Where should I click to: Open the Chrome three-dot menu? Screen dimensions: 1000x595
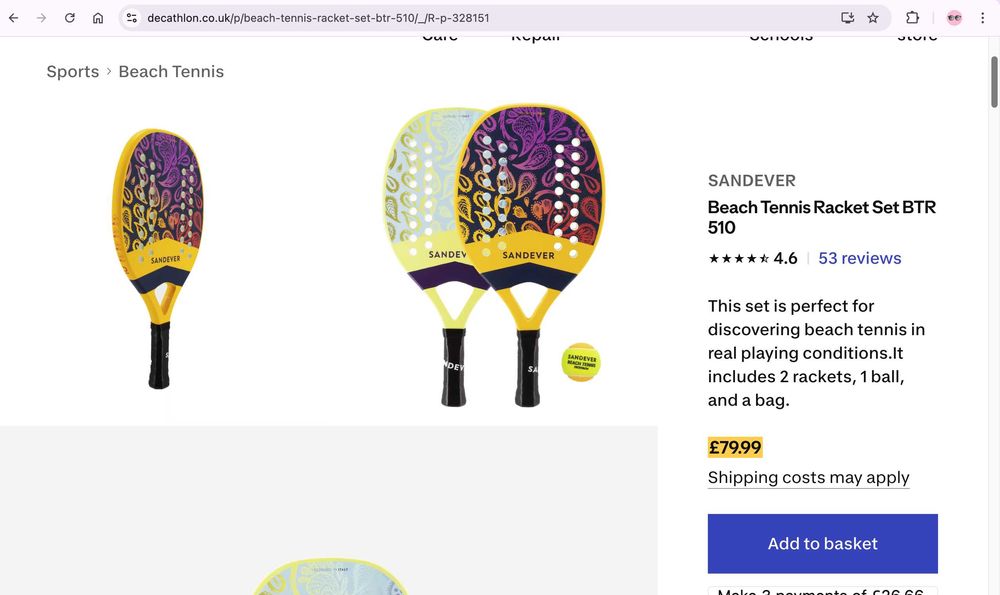[x=985, y=18]
